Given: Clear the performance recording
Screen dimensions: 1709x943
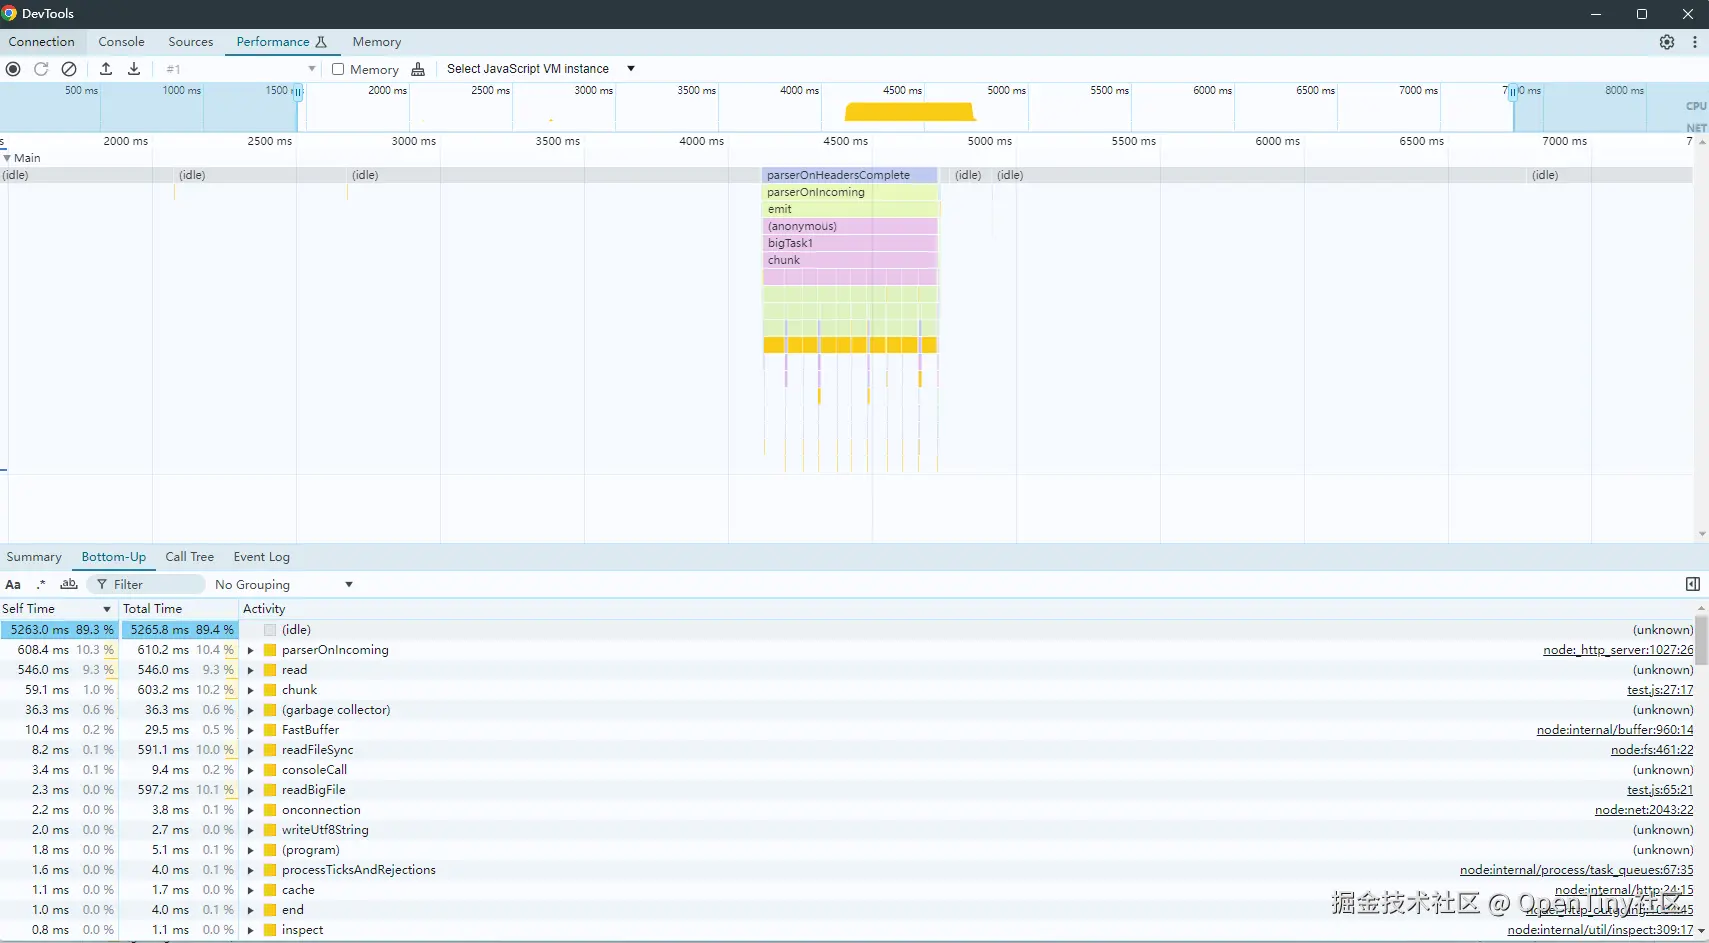Looking at the screenshot, I should click(x=69, y=69).
